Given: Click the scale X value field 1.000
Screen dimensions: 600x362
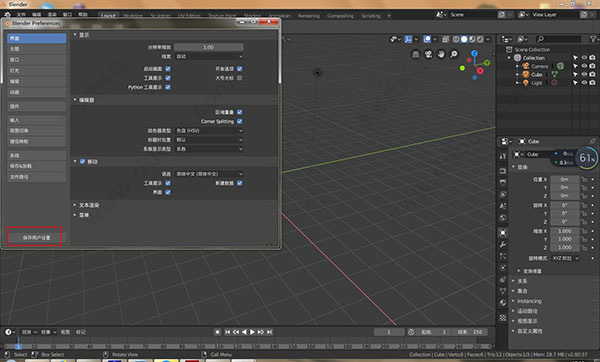Looking at the screenshot, I should [x=565, y=231].
